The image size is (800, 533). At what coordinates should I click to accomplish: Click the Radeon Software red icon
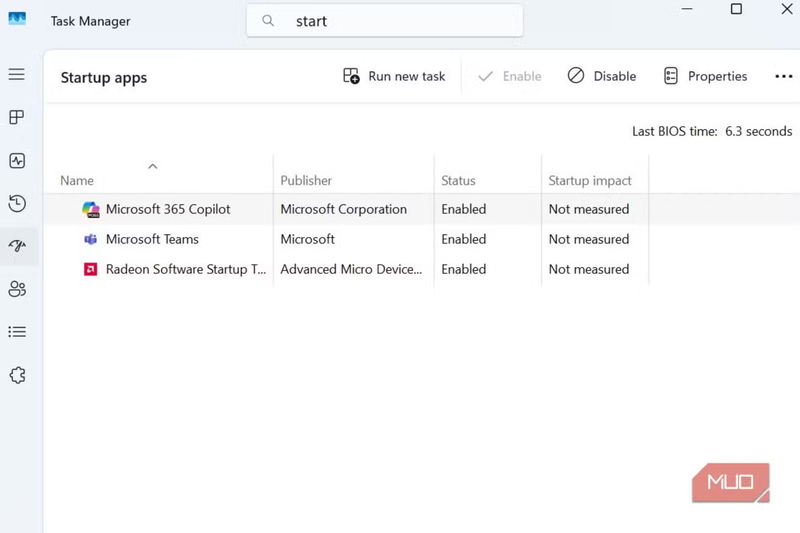[90, 269]
